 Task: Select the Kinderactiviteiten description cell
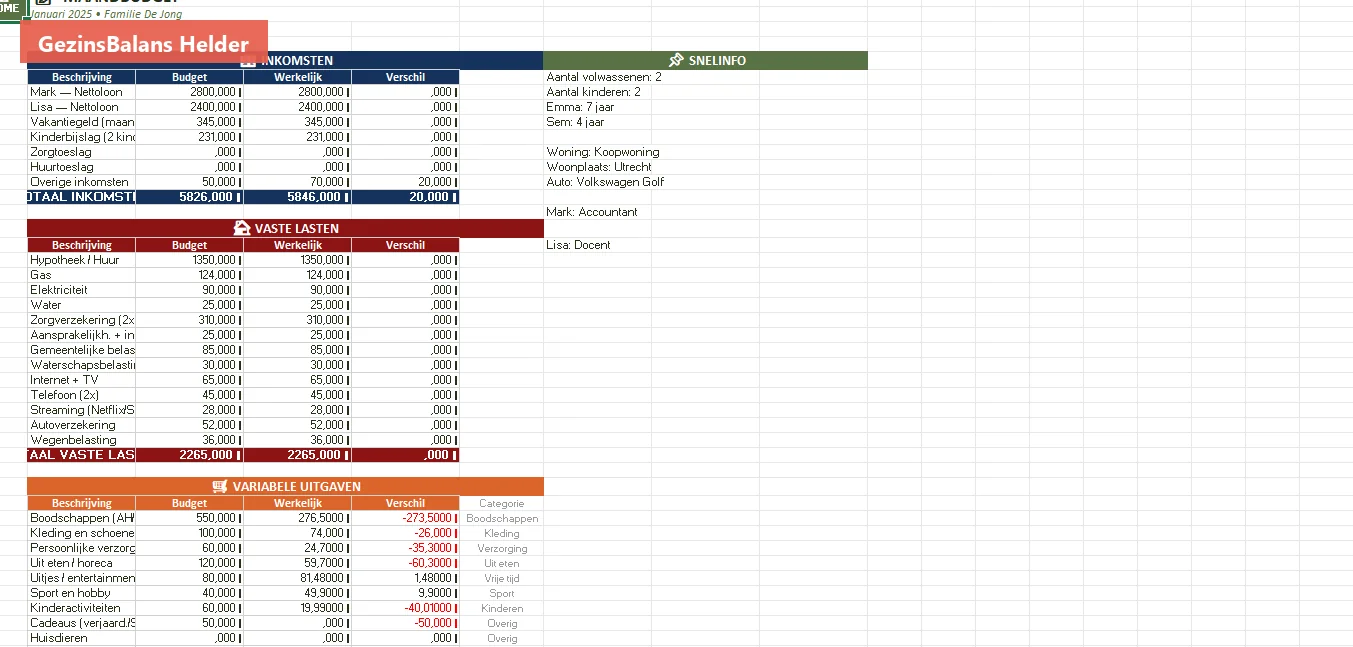click(81, 608)
